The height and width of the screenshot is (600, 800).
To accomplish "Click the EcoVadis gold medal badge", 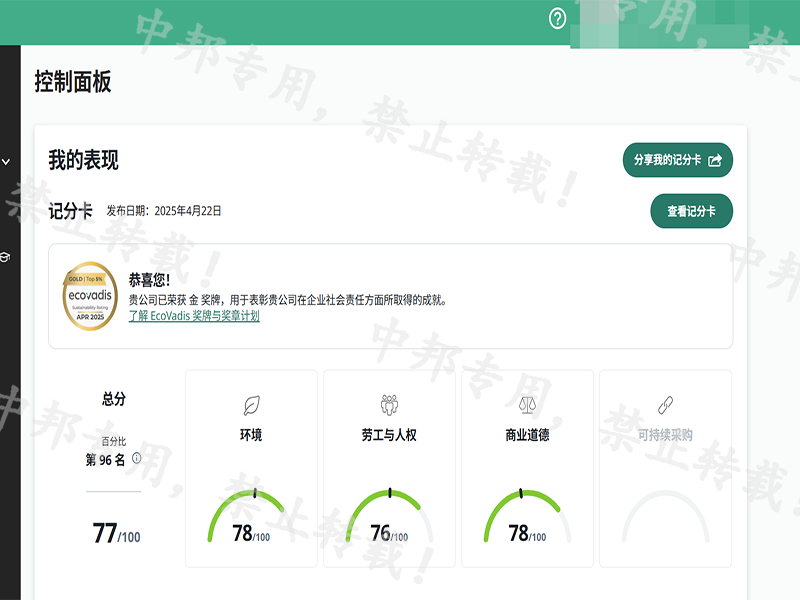I will click(x=90, y=296).
